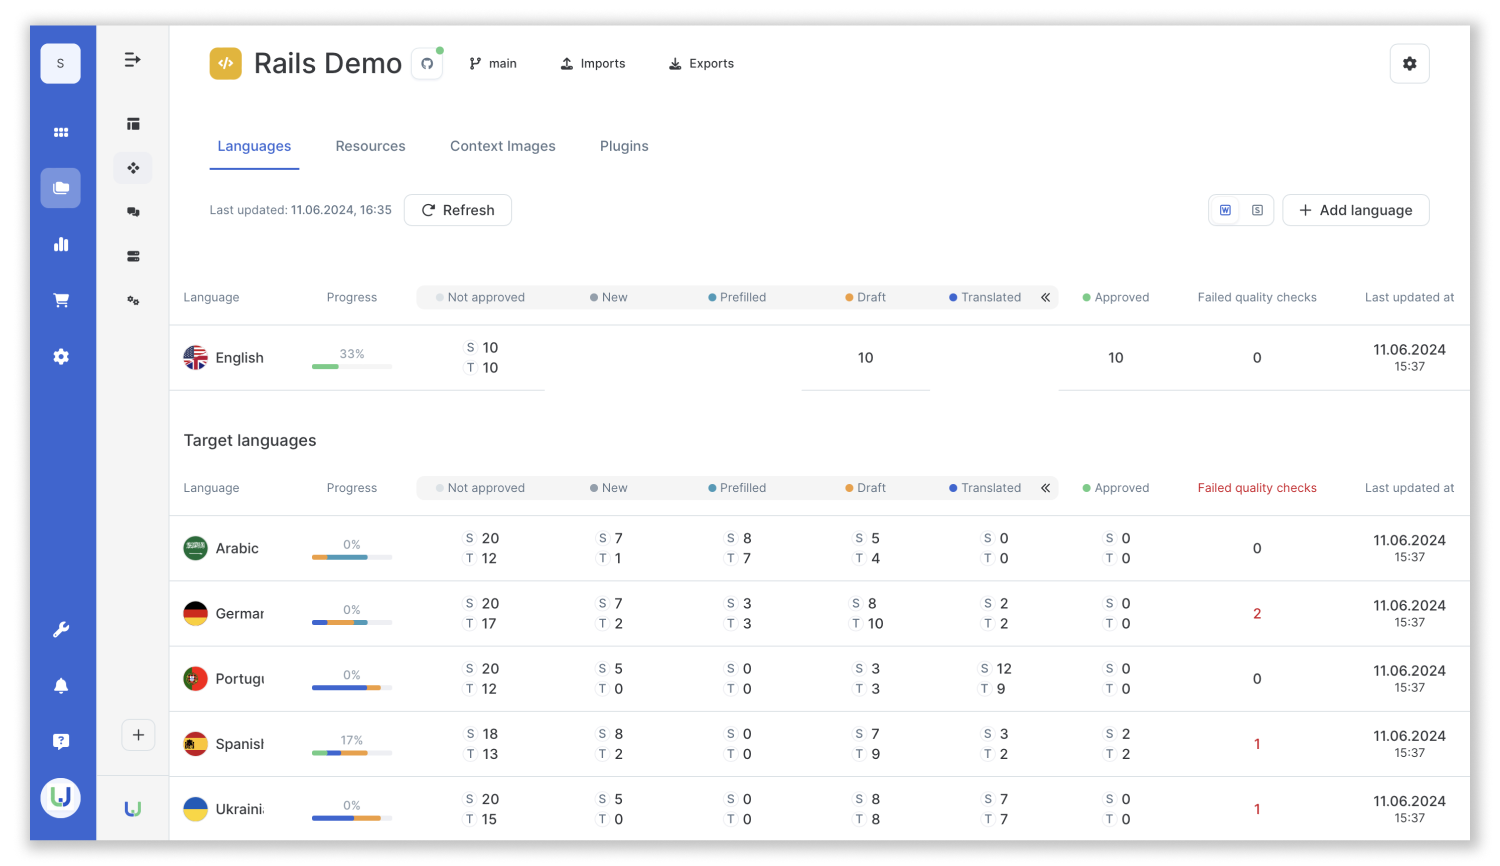Collapse columns chevron in target languages header
Image resolution: width=1500 pixels, height=866 pixels.
point(1045,488)
